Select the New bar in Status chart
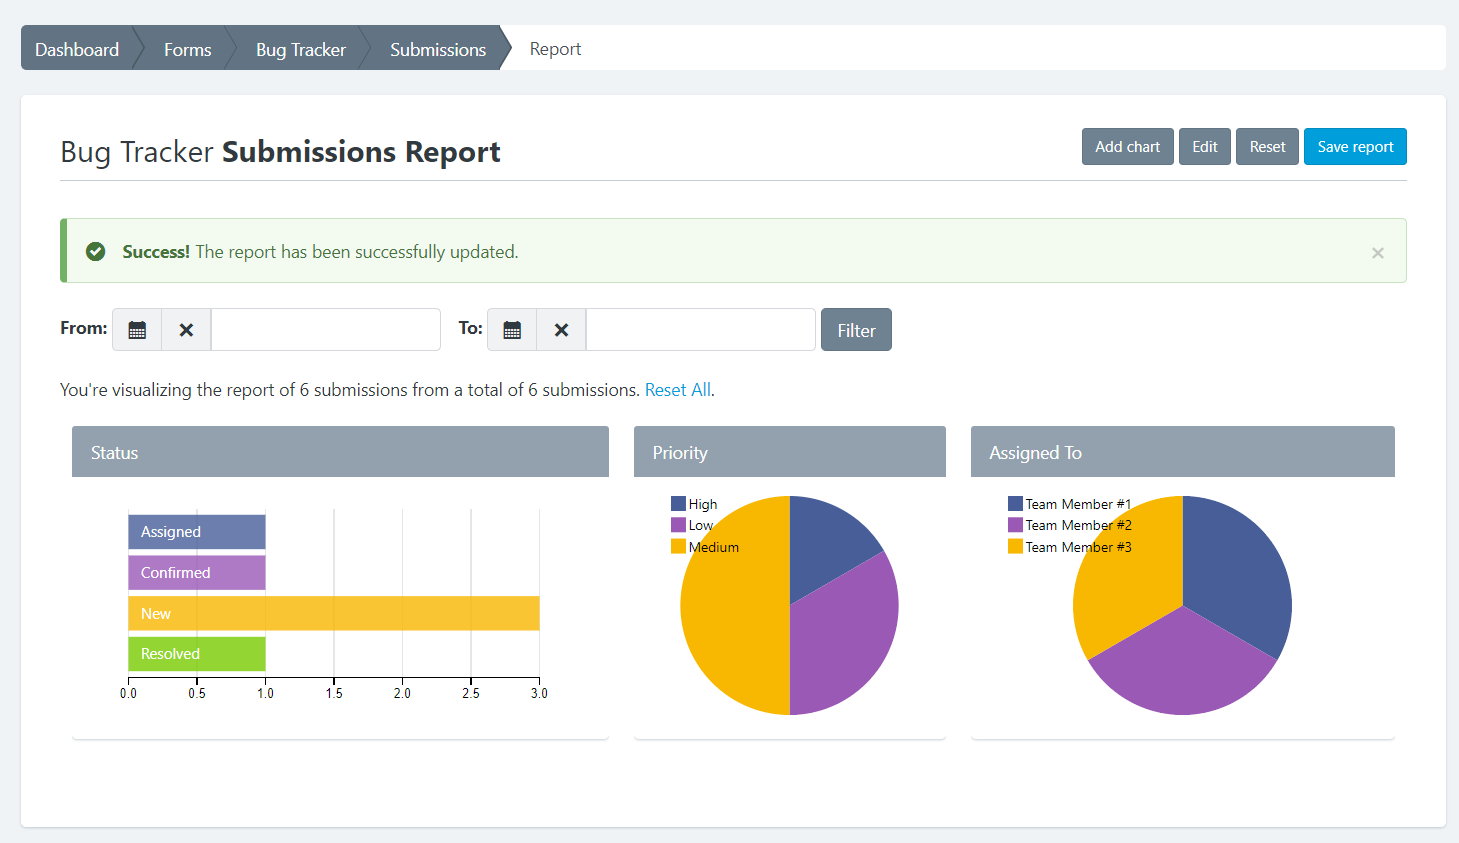1459x843 pixels. click(x=333, y=613)
